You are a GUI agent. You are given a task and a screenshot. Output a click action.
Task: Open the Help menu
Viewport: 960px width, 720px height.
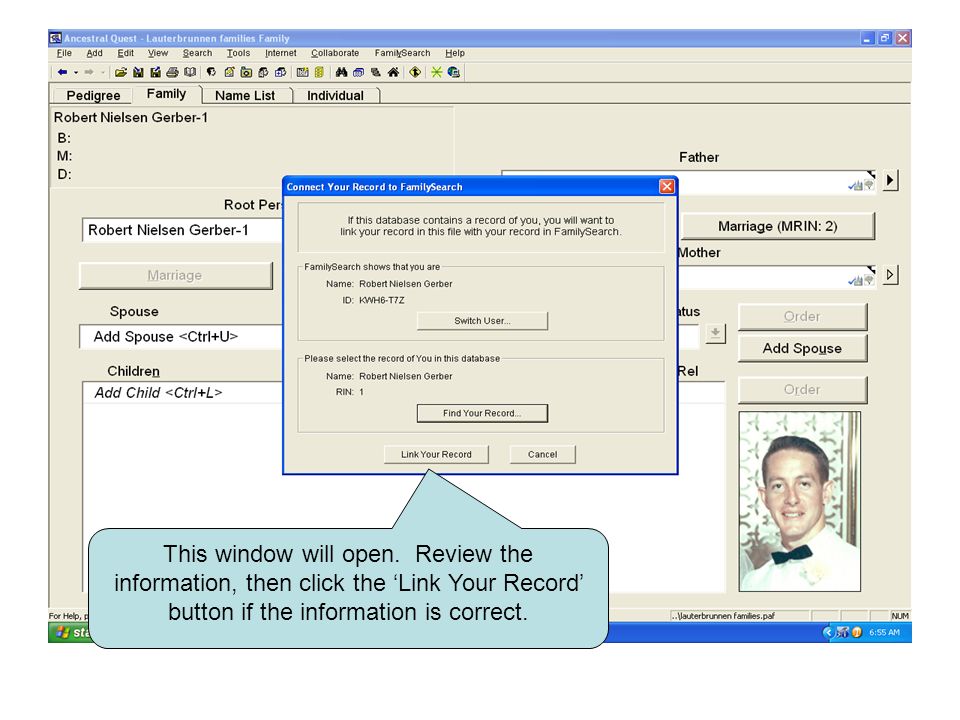coord(455,53)
